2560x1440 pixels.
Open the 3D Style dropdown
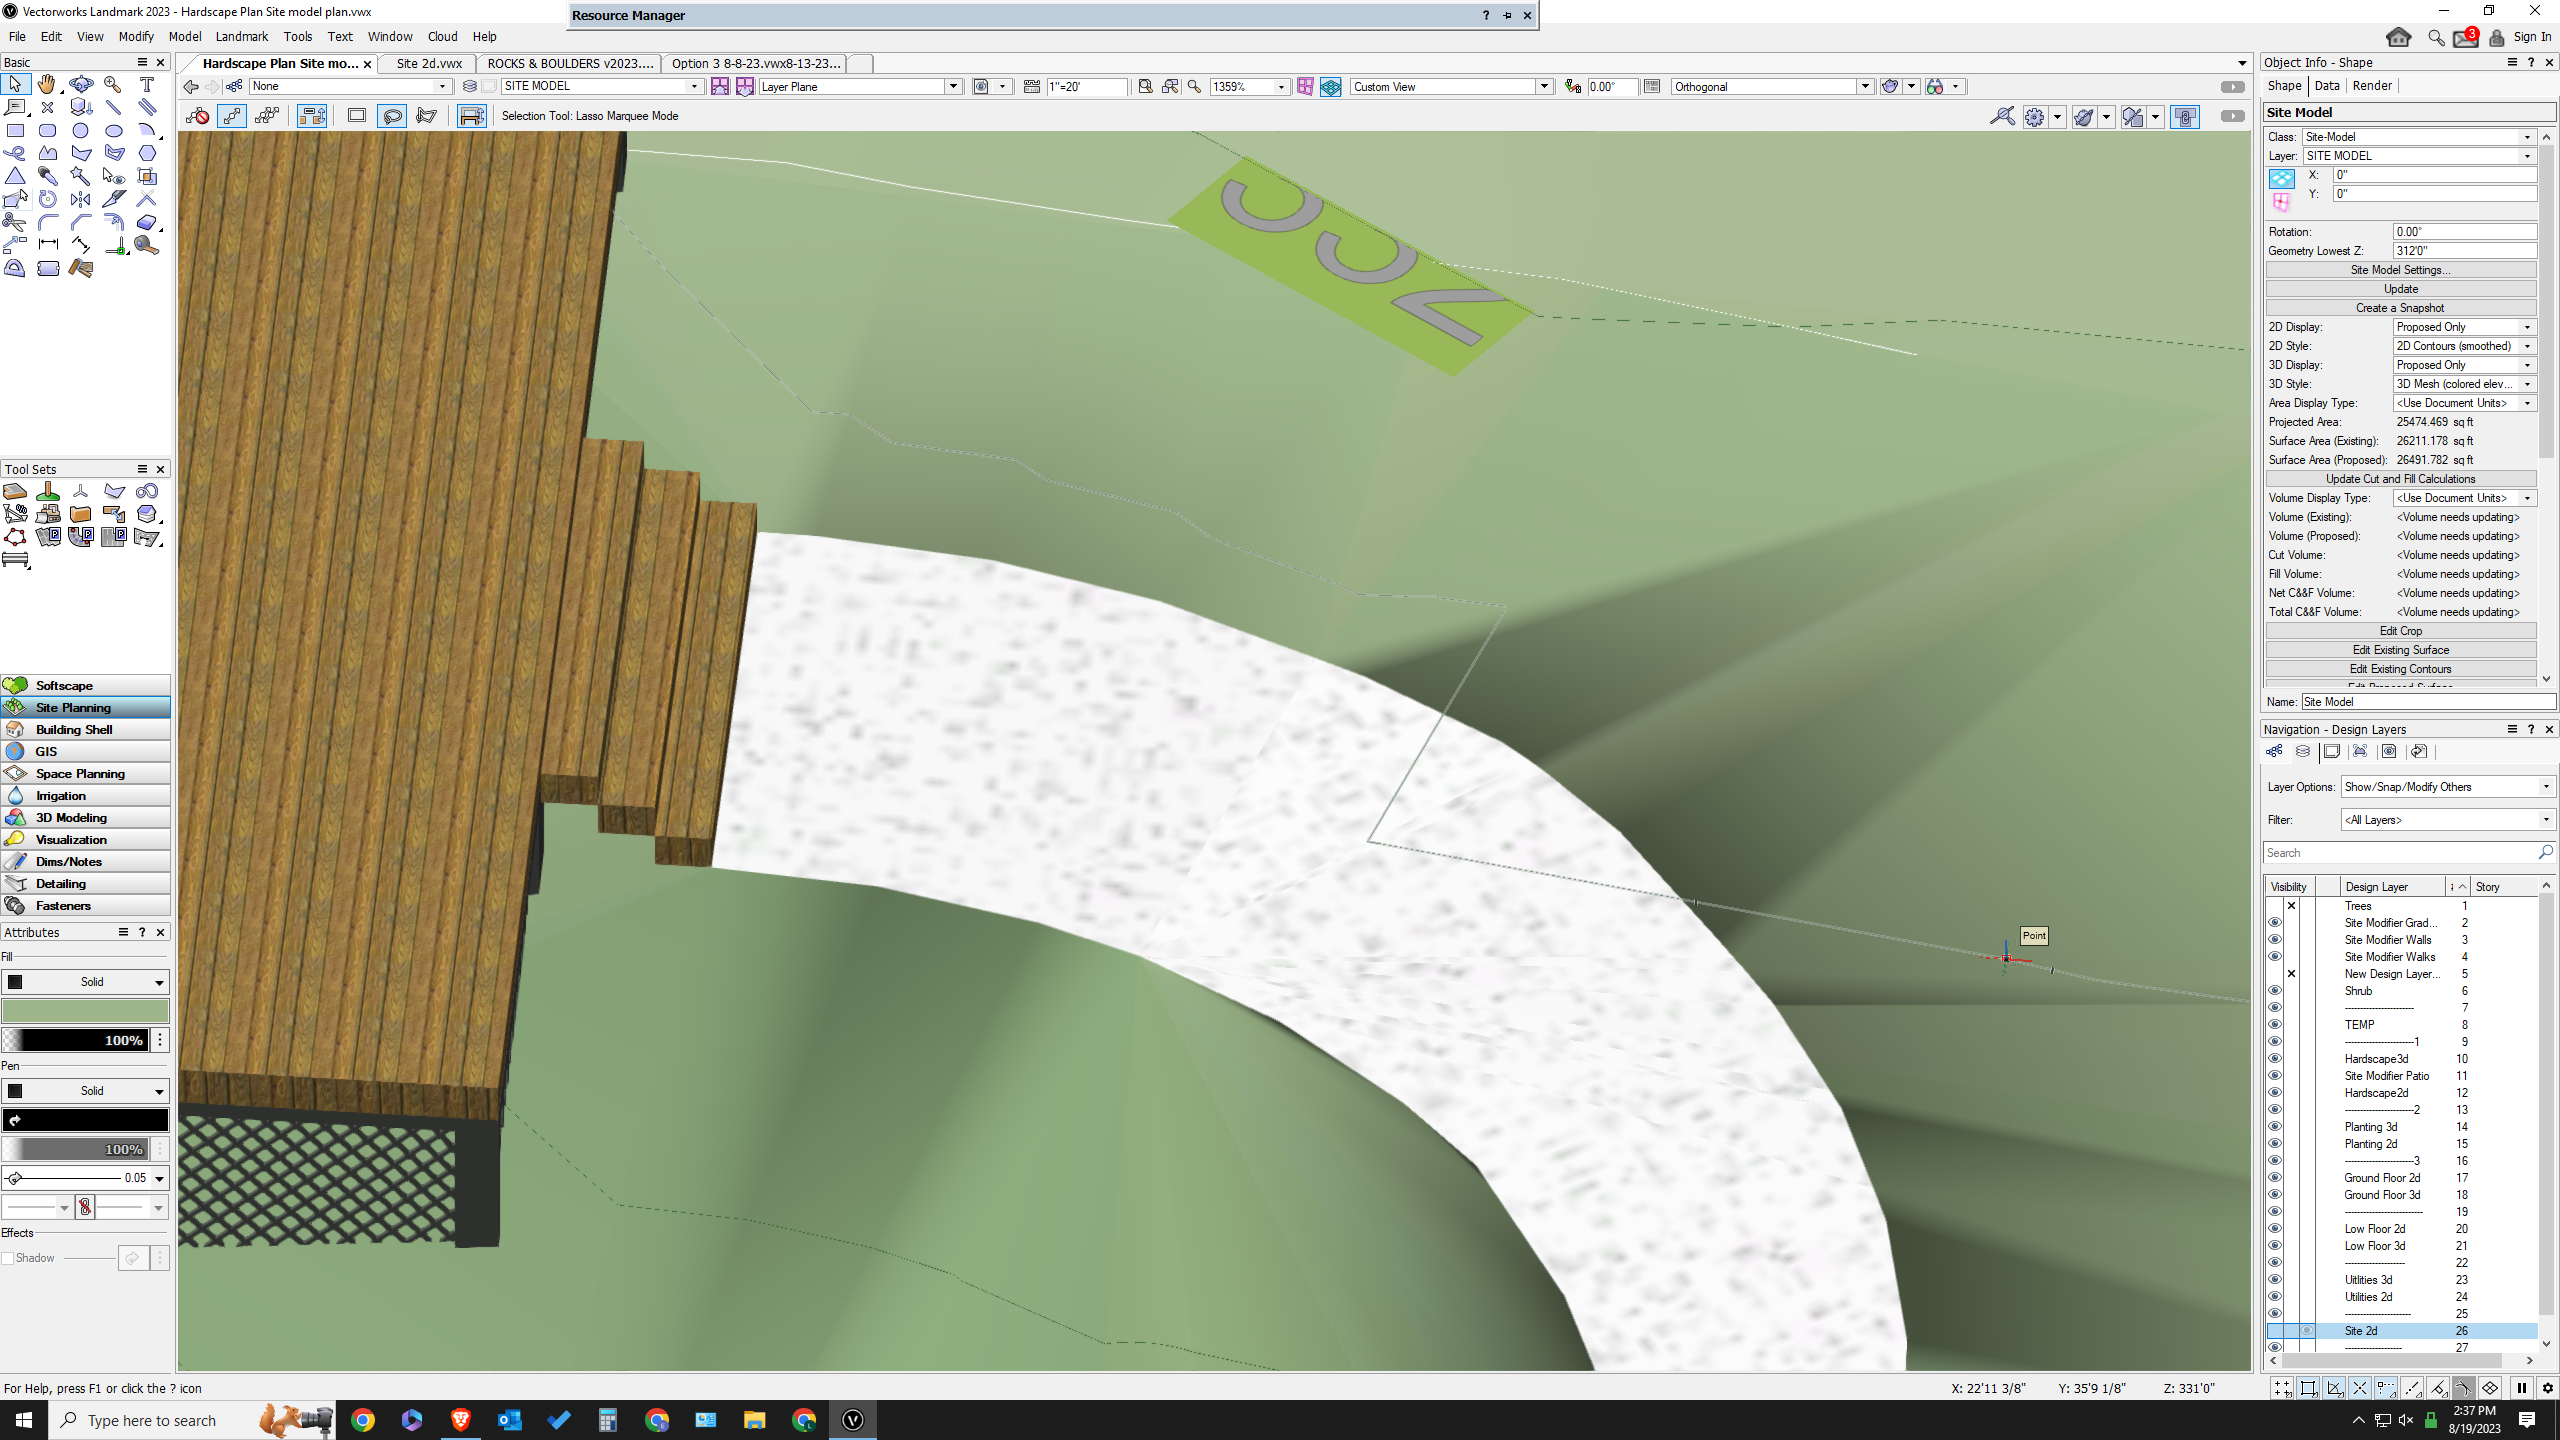click(2464, 384)
